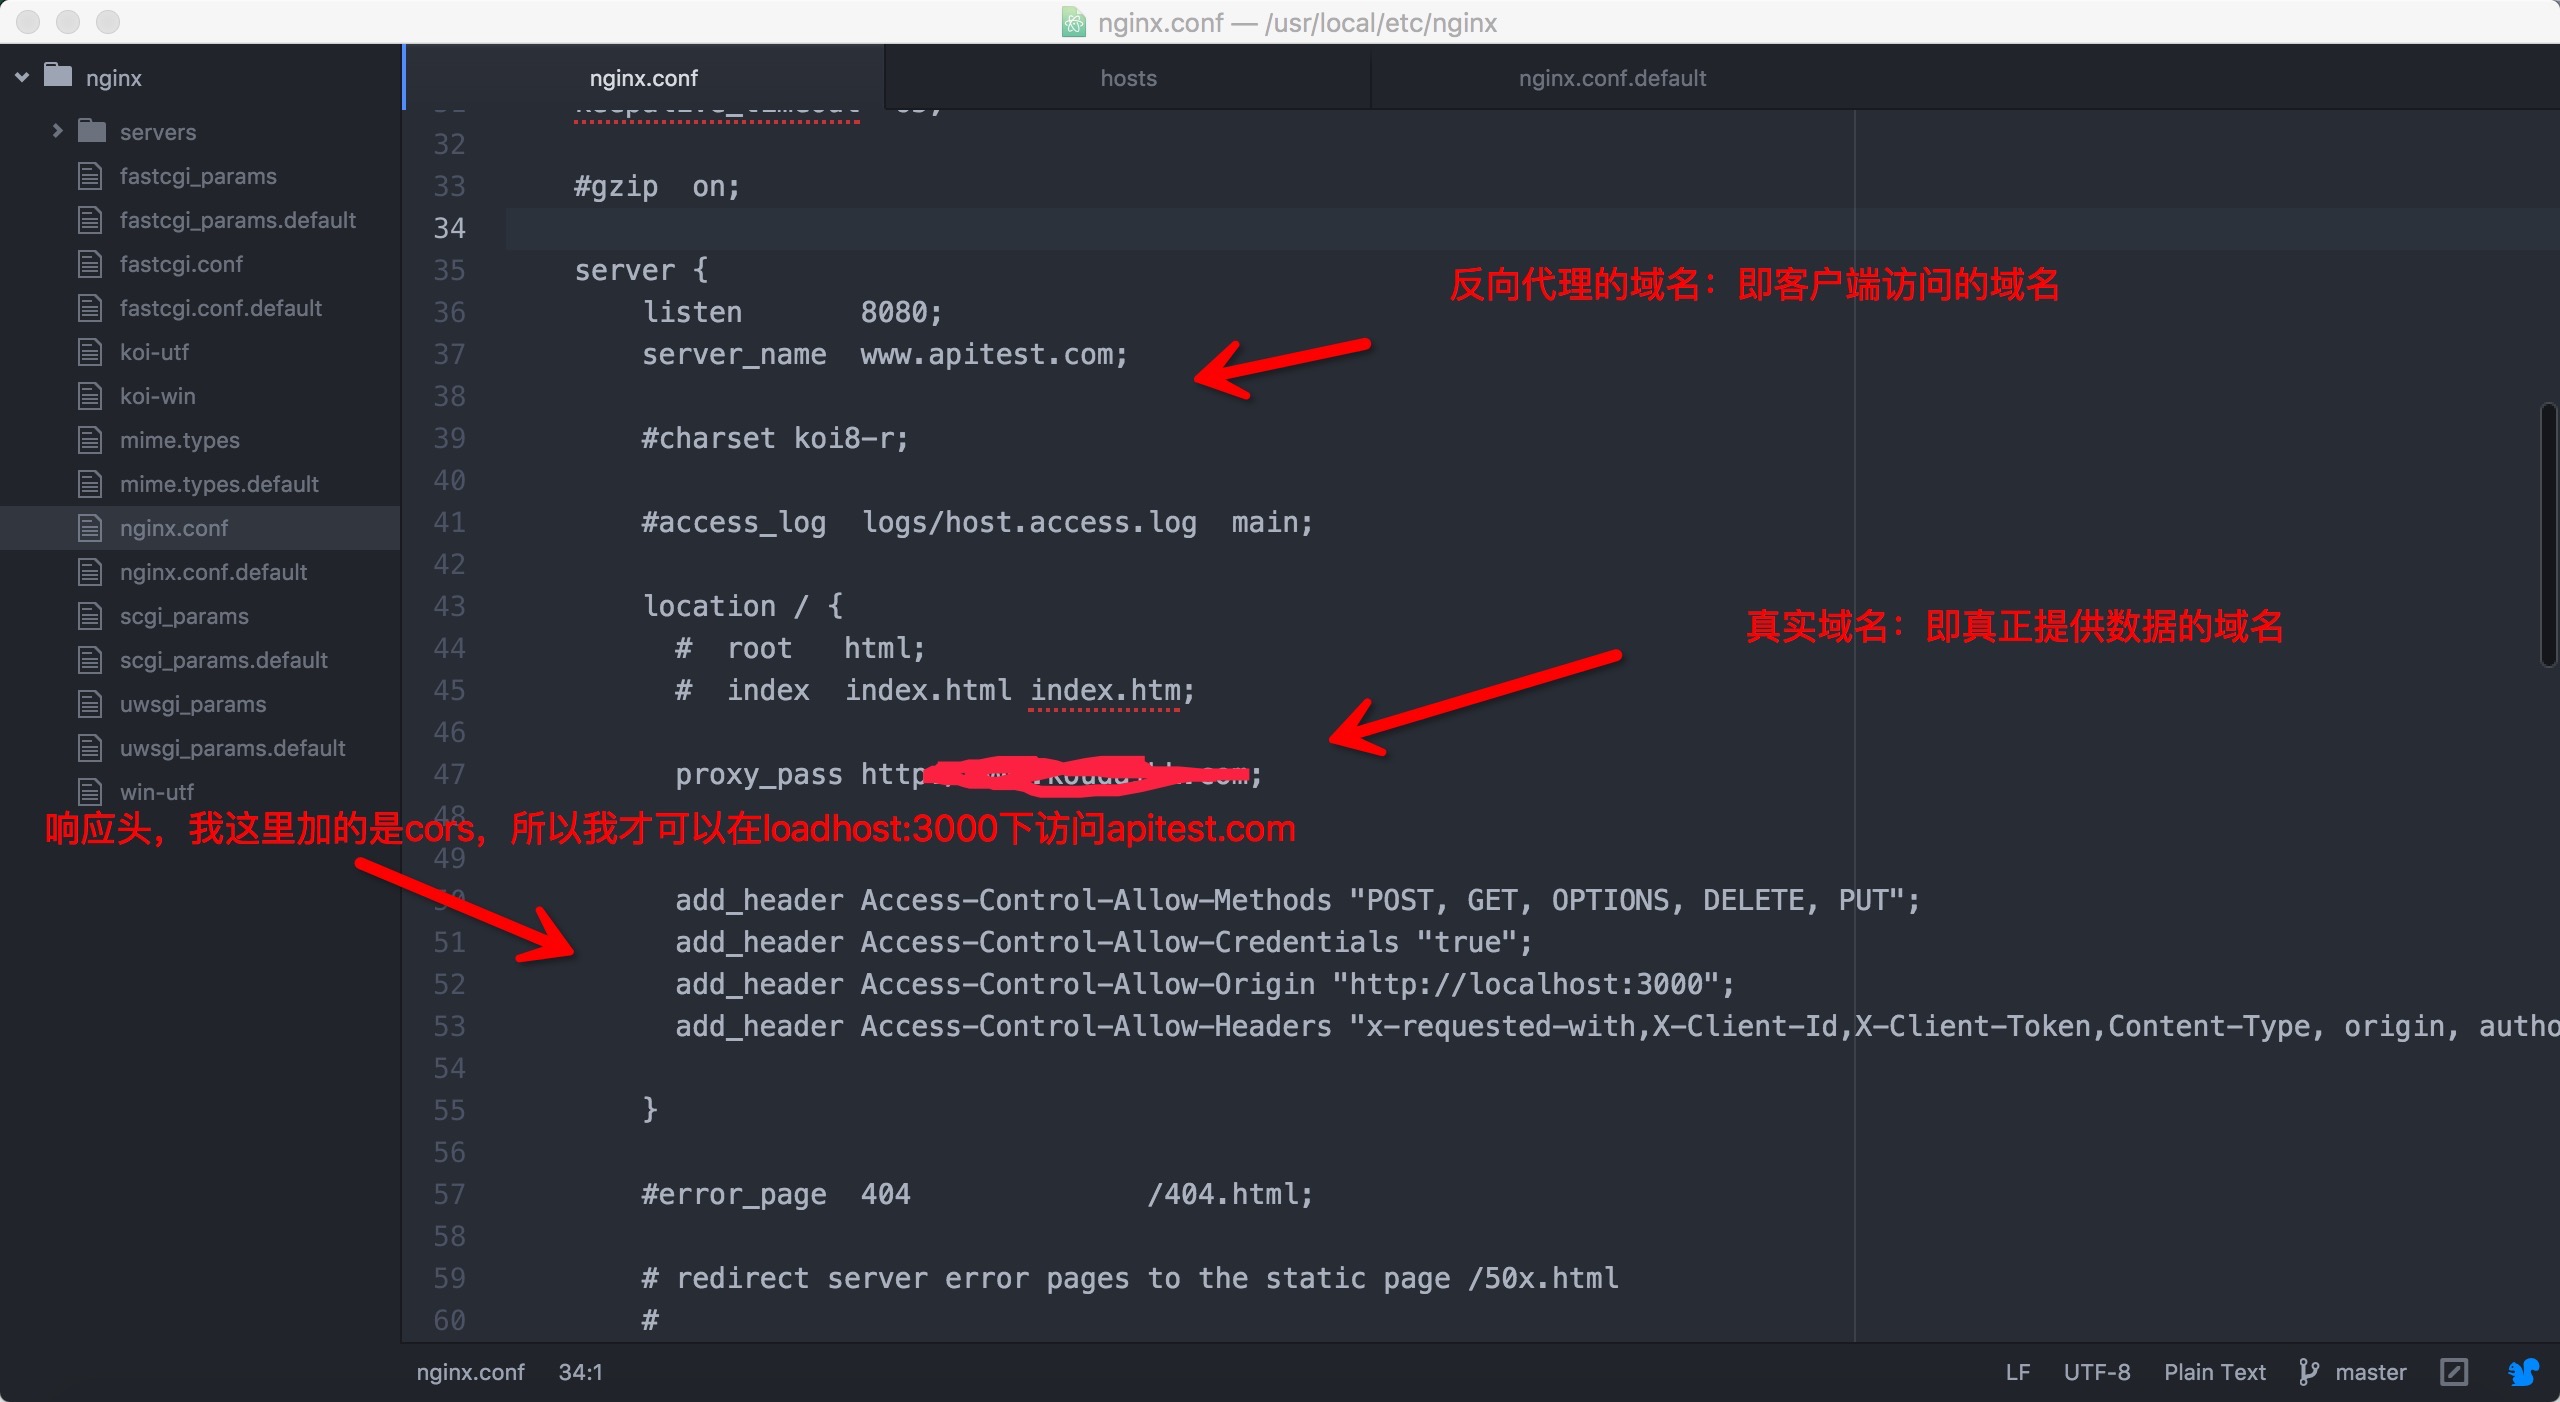Click the scgi_params.default file icon
The image size is (2560, 1402).
point(90,660)
